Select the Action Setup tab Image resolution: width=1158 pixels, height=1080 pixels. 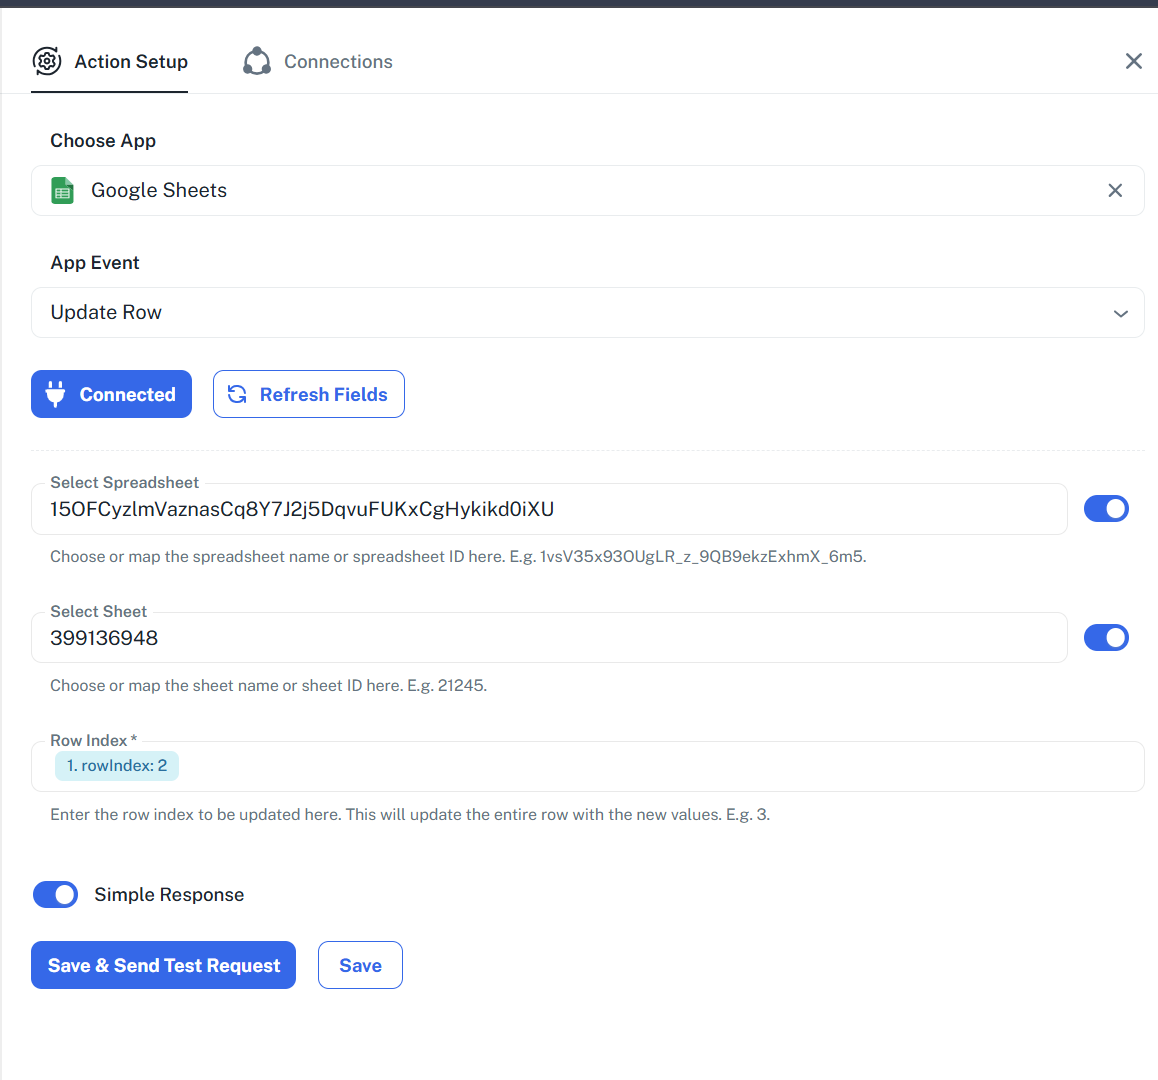coord(109,61)
